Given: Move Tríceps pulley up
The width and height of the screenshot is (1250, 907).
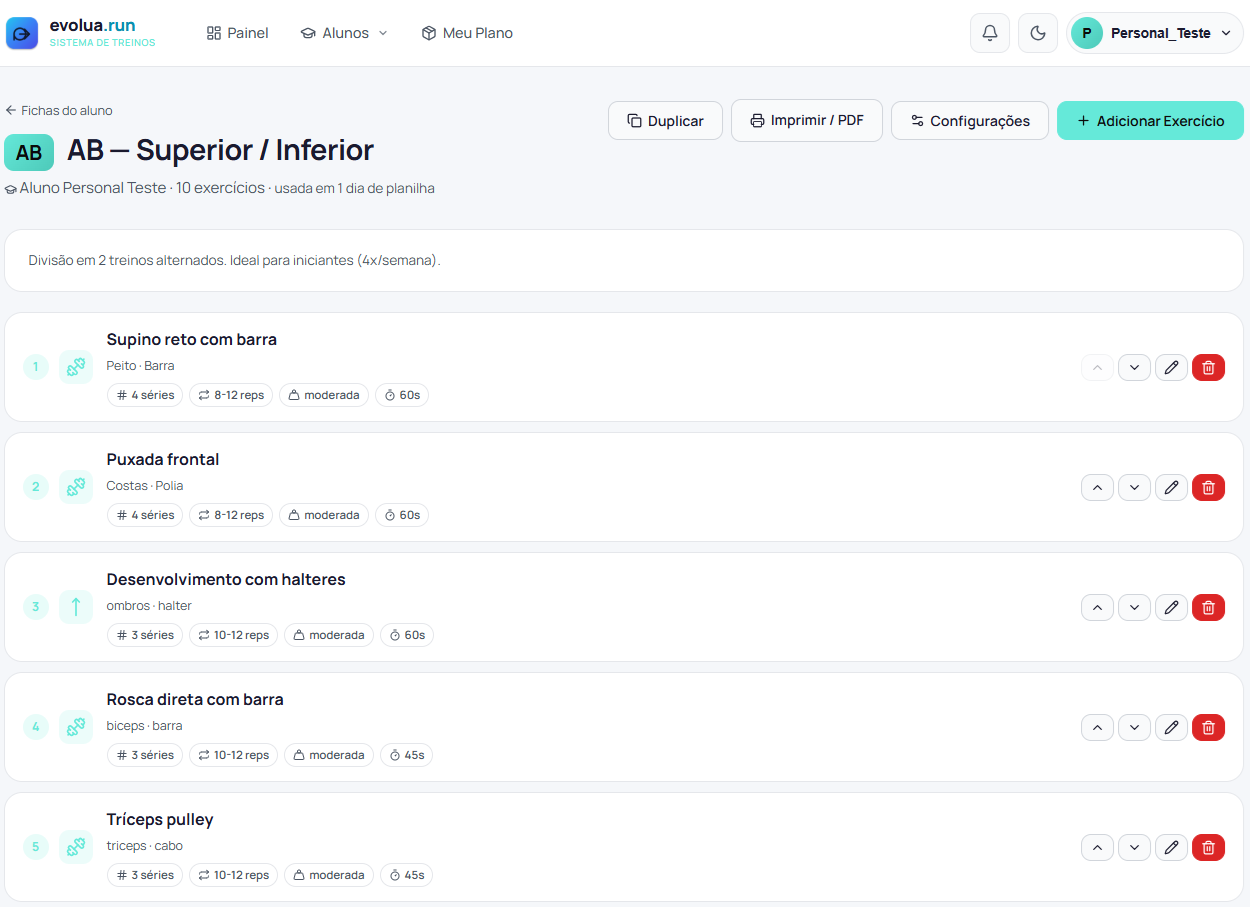Looking at the screenshot, I should 1097,847.
